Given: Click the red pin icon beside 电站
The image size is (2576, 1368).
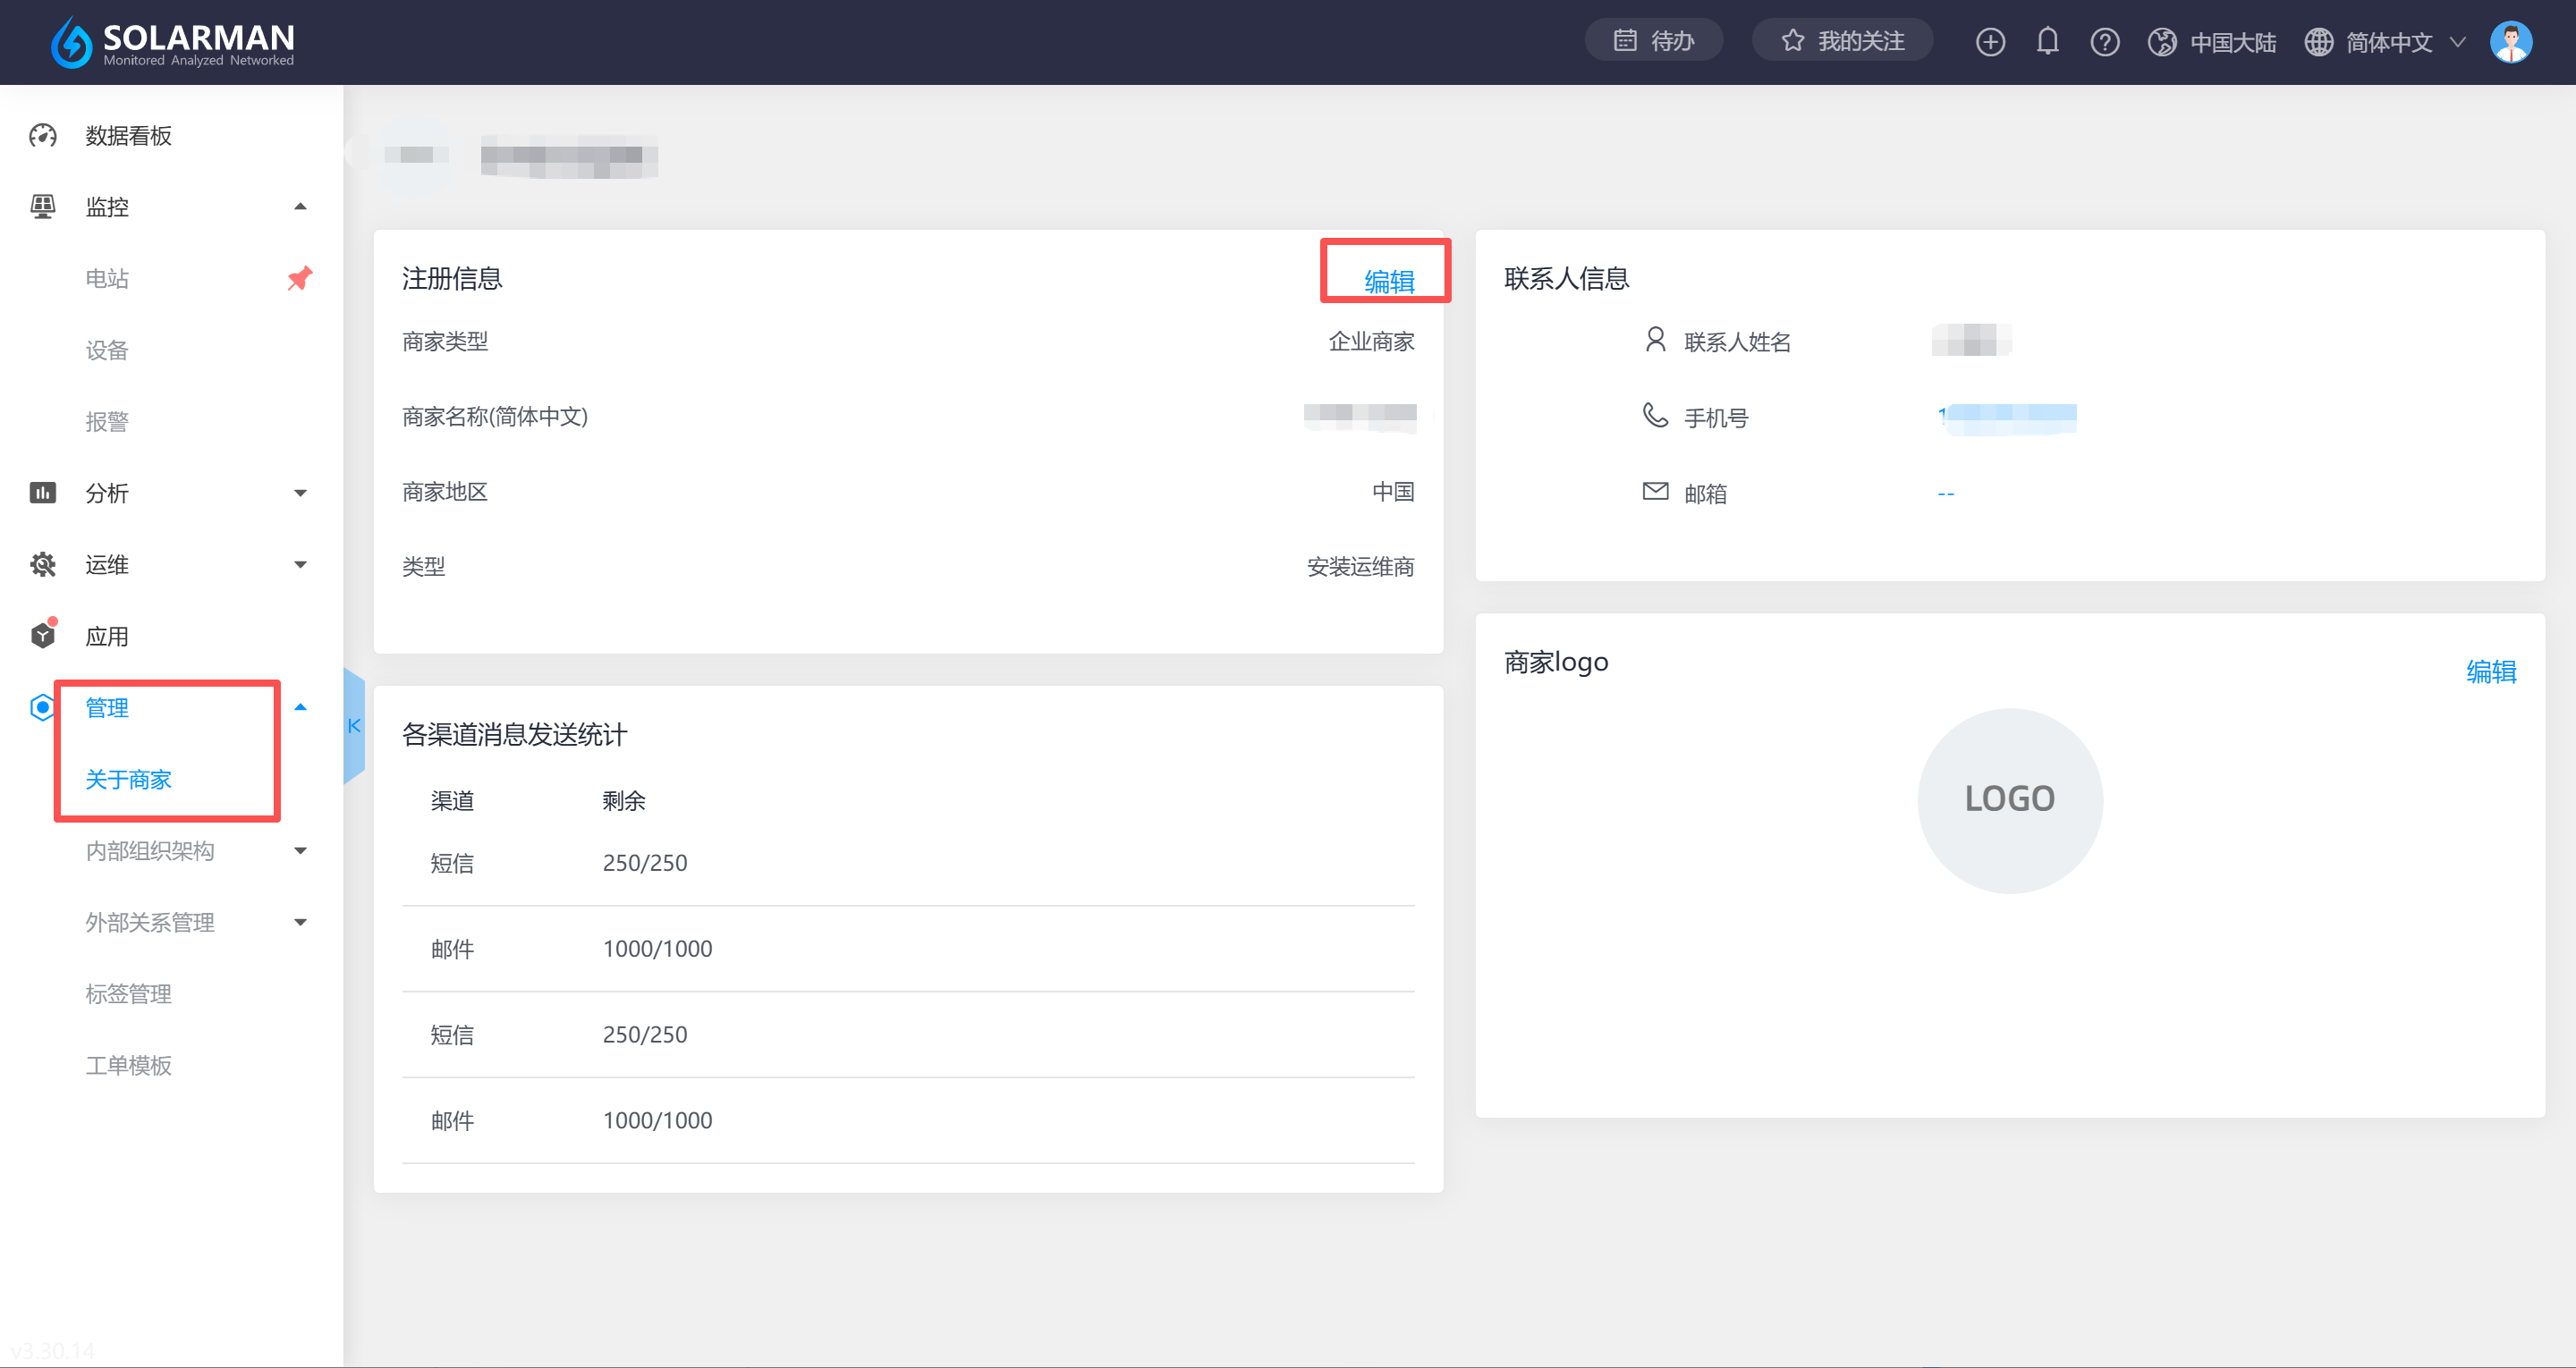Looking at the screenshot, I should 299,278.
